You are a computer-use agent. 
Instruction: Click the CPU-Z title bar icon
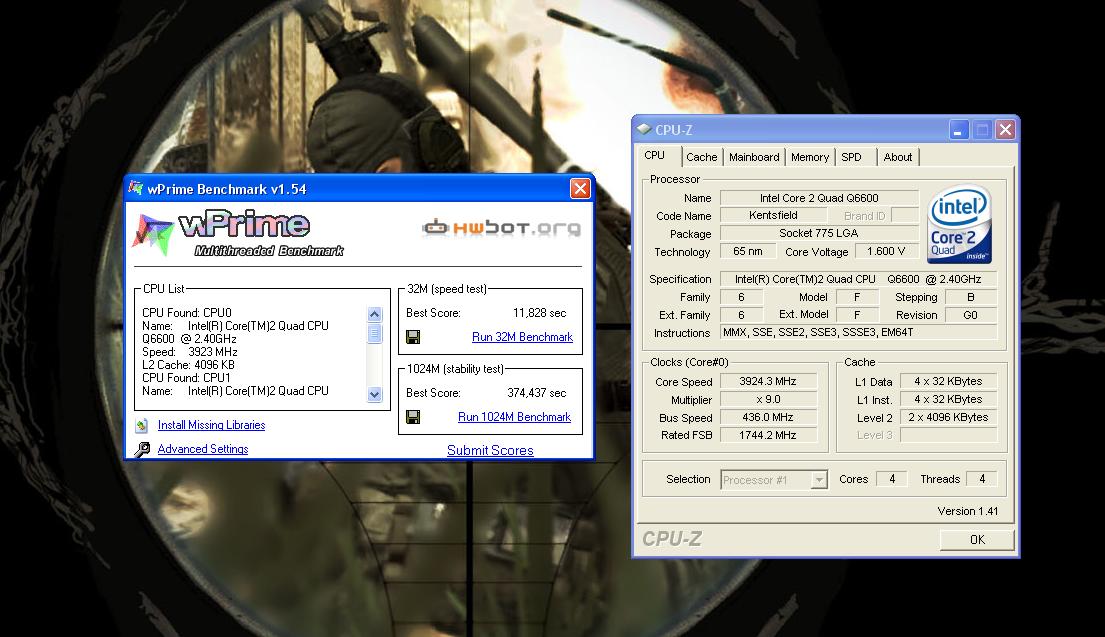(643, 130)
